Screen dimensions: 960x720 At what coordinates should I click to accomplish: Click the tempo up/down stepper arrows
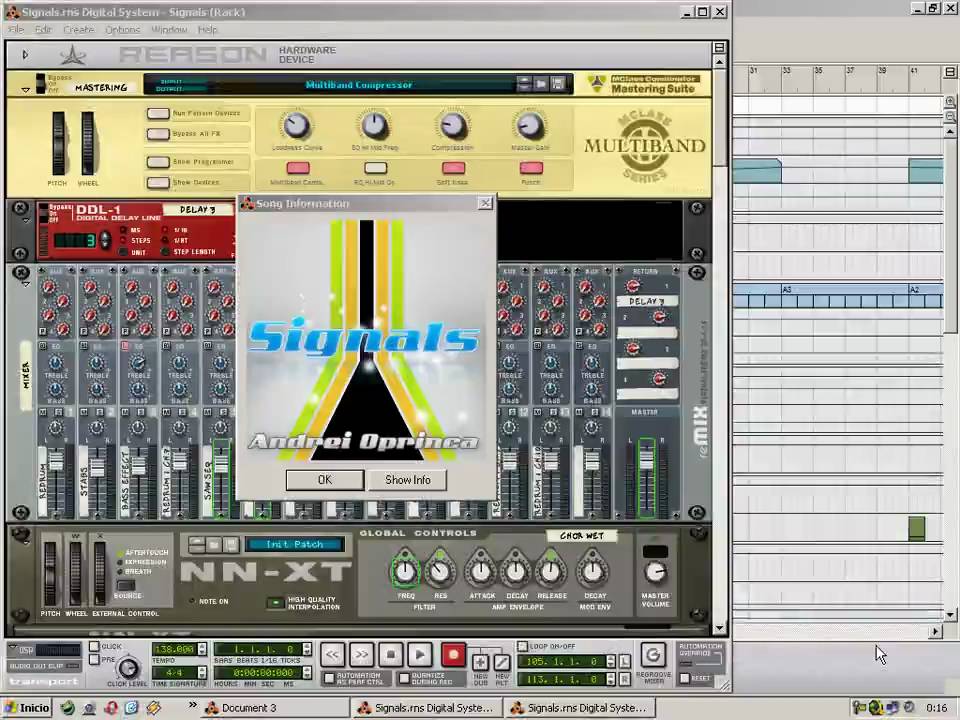click(203, 649)
